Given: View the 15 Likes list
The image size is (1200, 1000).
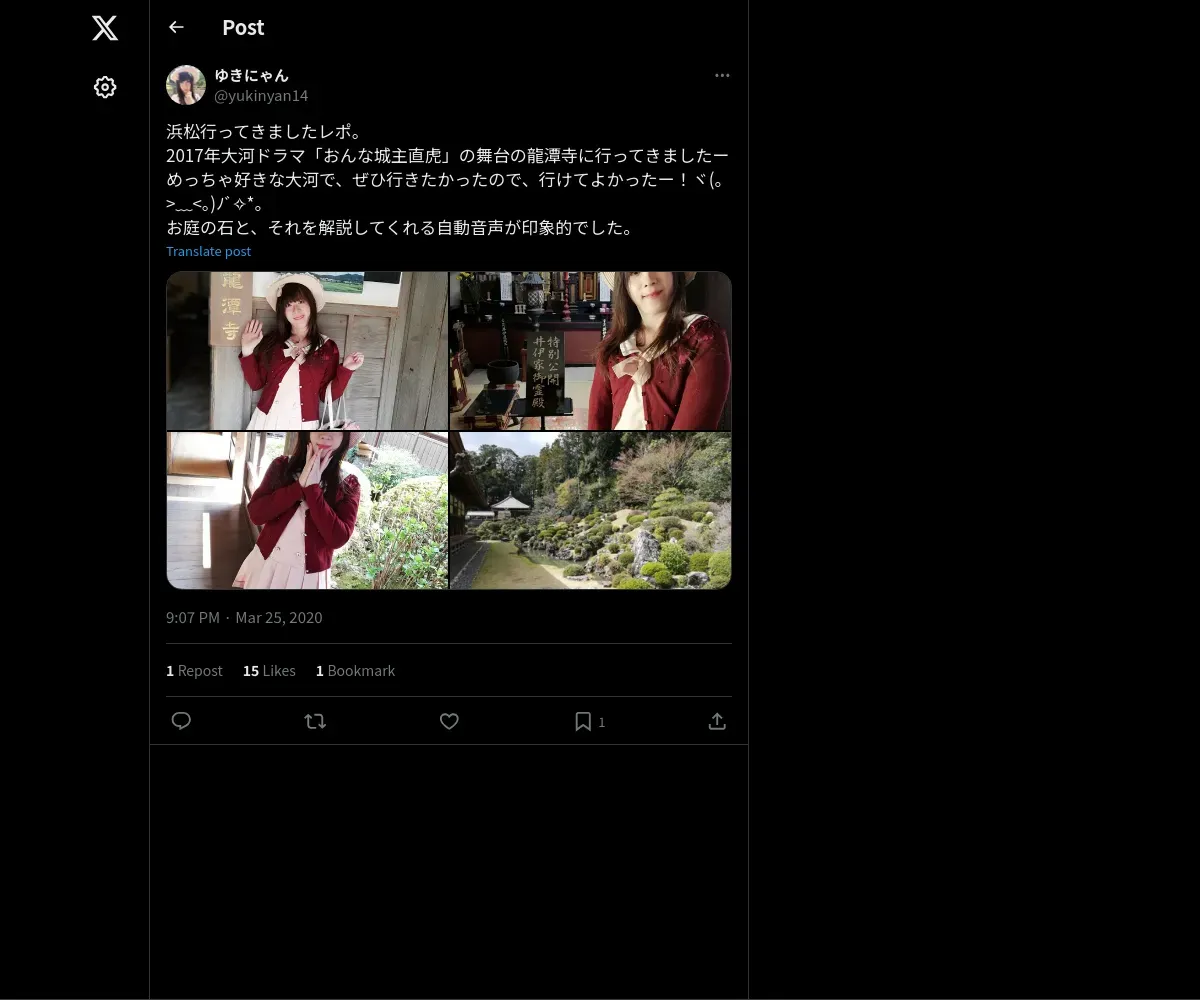Looking at the screenshot, I should coord(269,671).
